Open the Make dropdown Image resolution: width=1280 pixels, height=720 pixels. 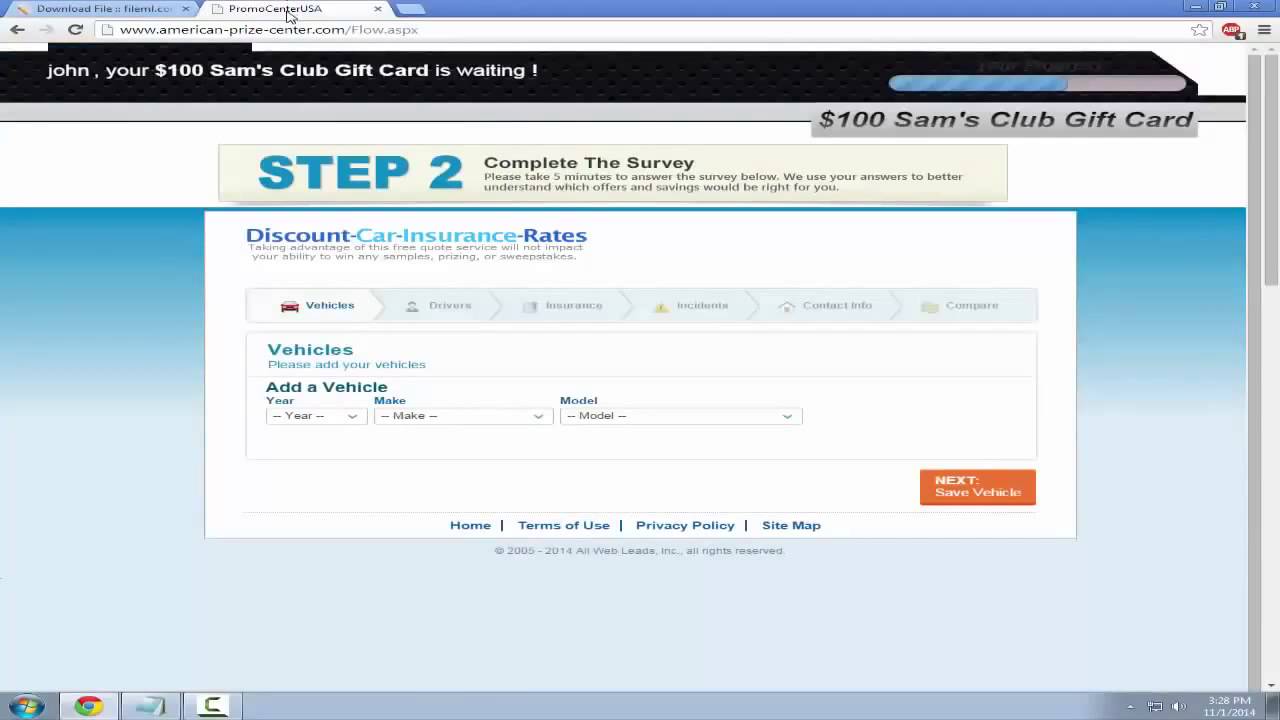(463, 416)
